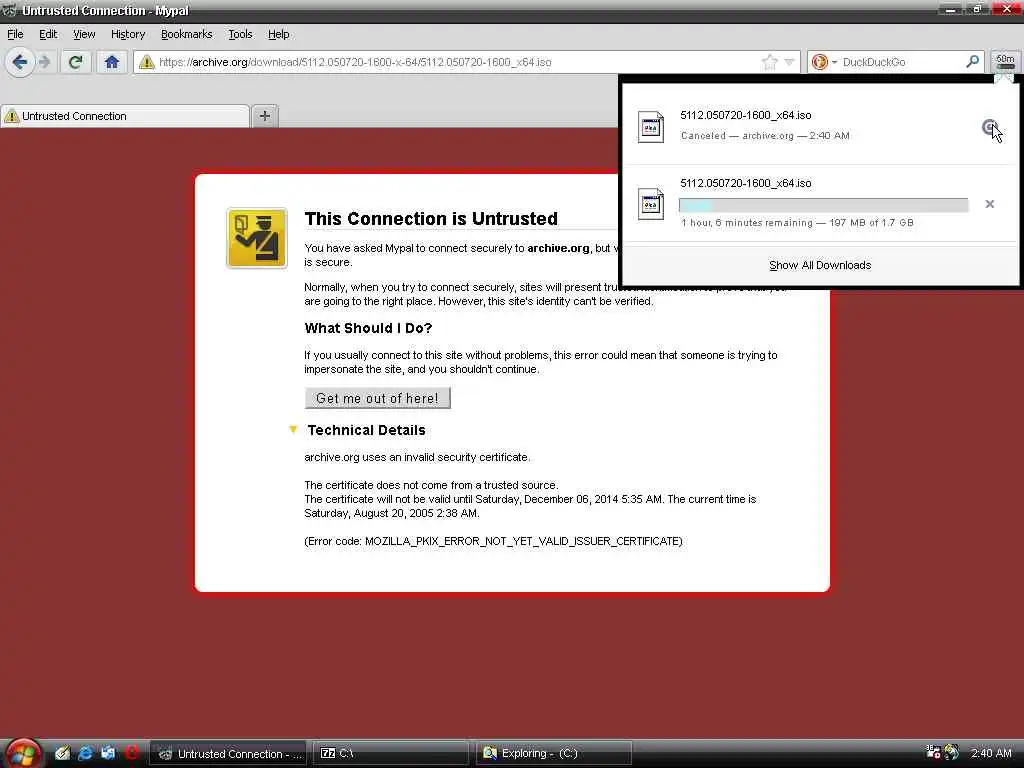Open the View menu
Screen dimensions: 1024x768
84,35
